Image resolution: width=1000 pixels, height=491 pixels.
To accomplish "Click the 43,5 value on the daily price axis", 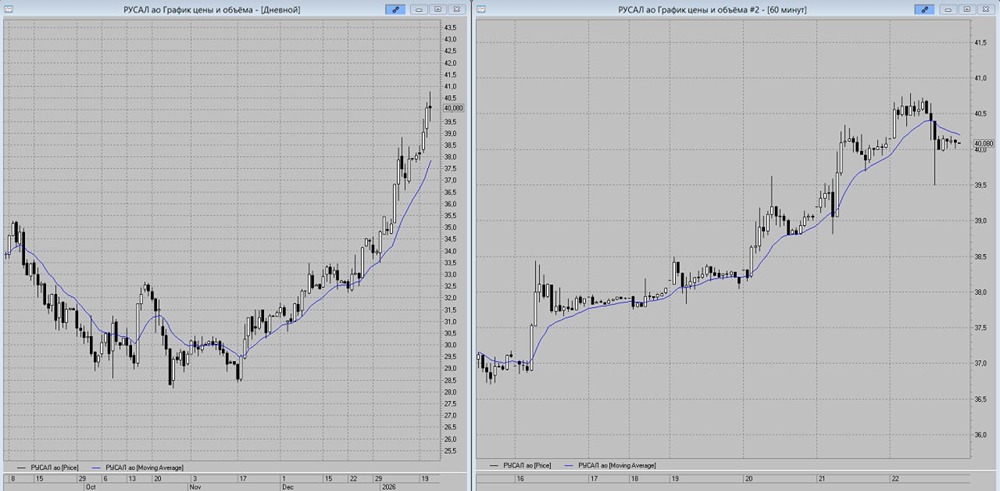I will (450, 27).
